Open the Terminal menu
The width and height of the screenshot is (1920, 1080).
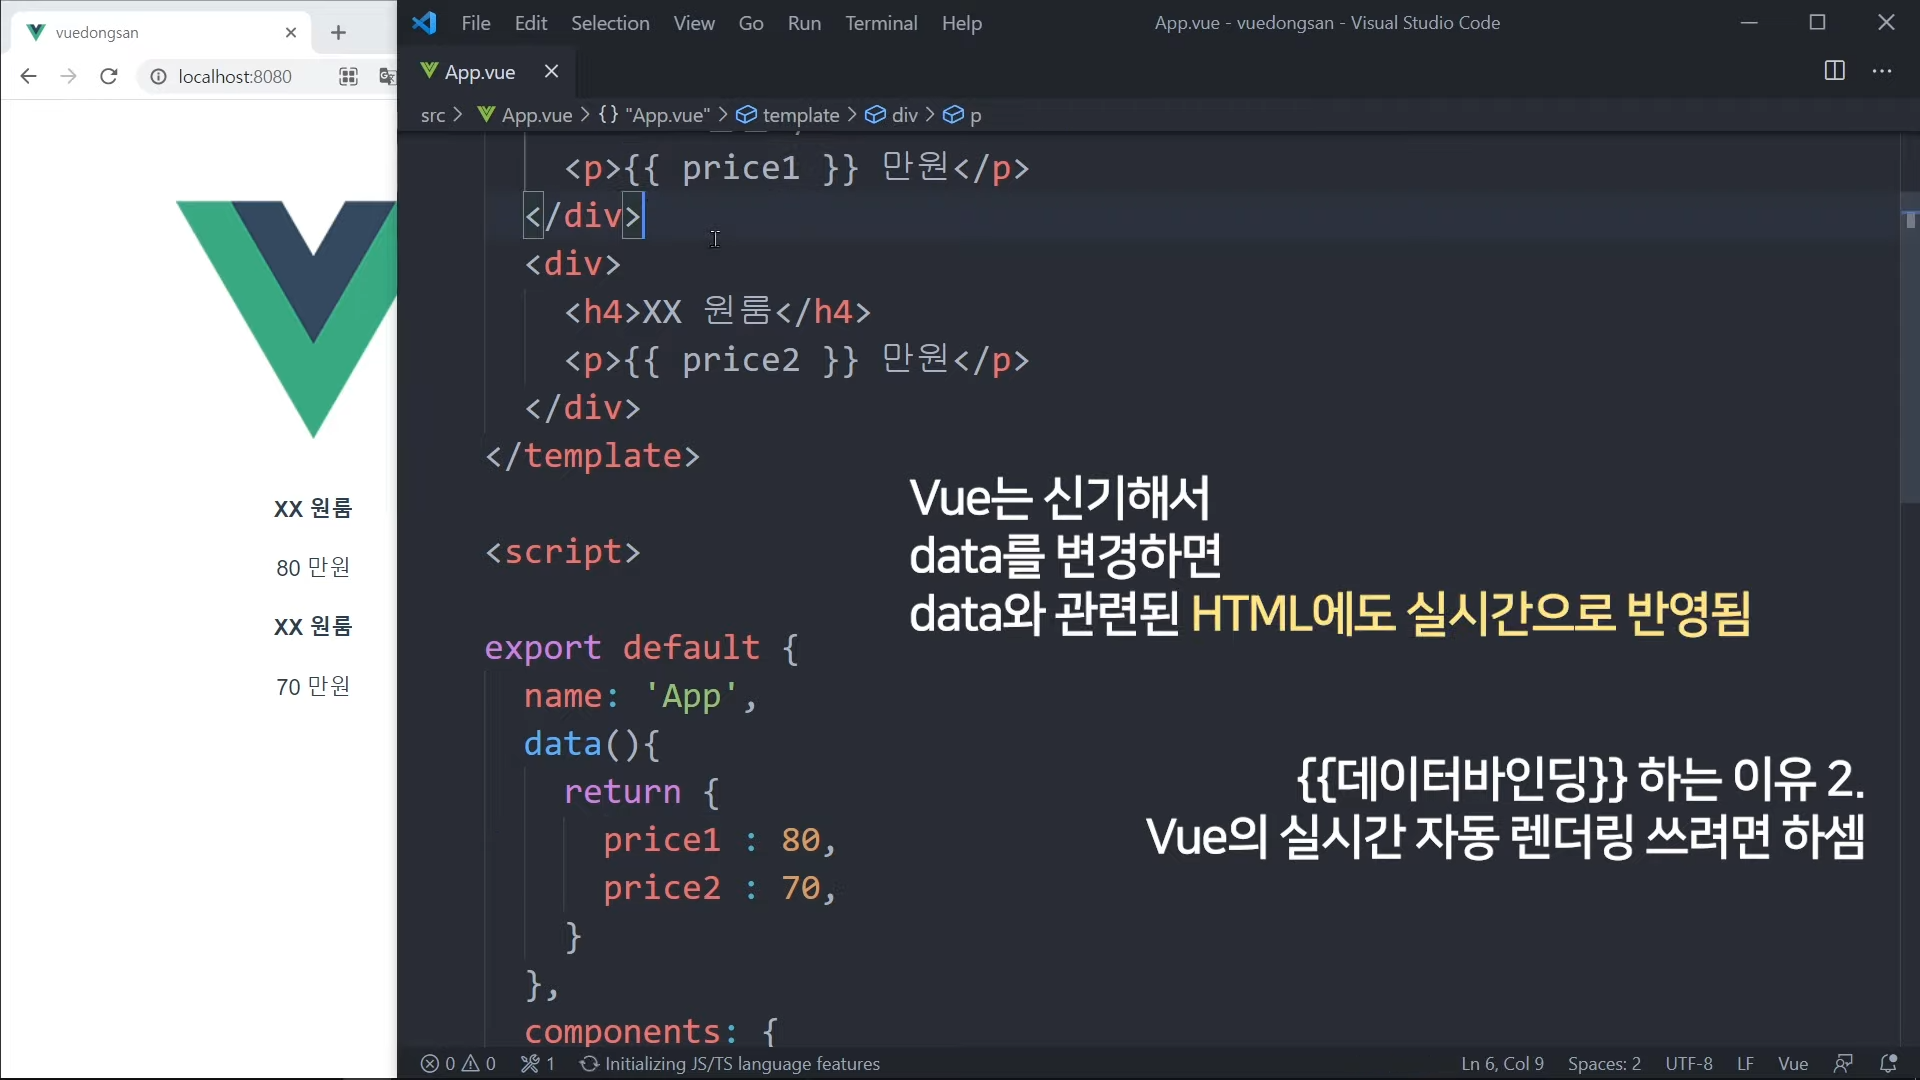click(x=880, y=23)
